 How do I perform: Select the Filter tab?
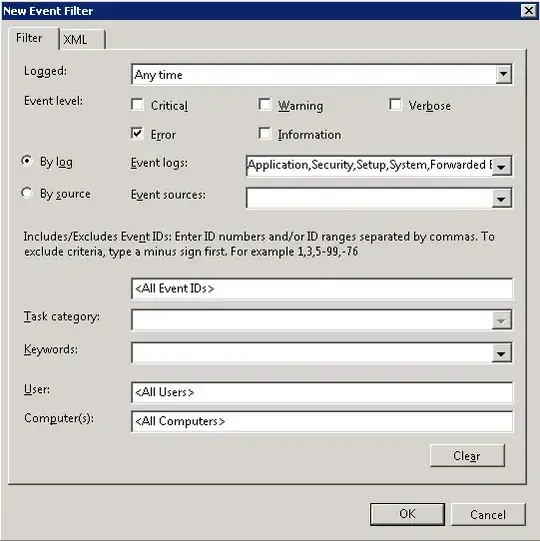click(33, 38)
